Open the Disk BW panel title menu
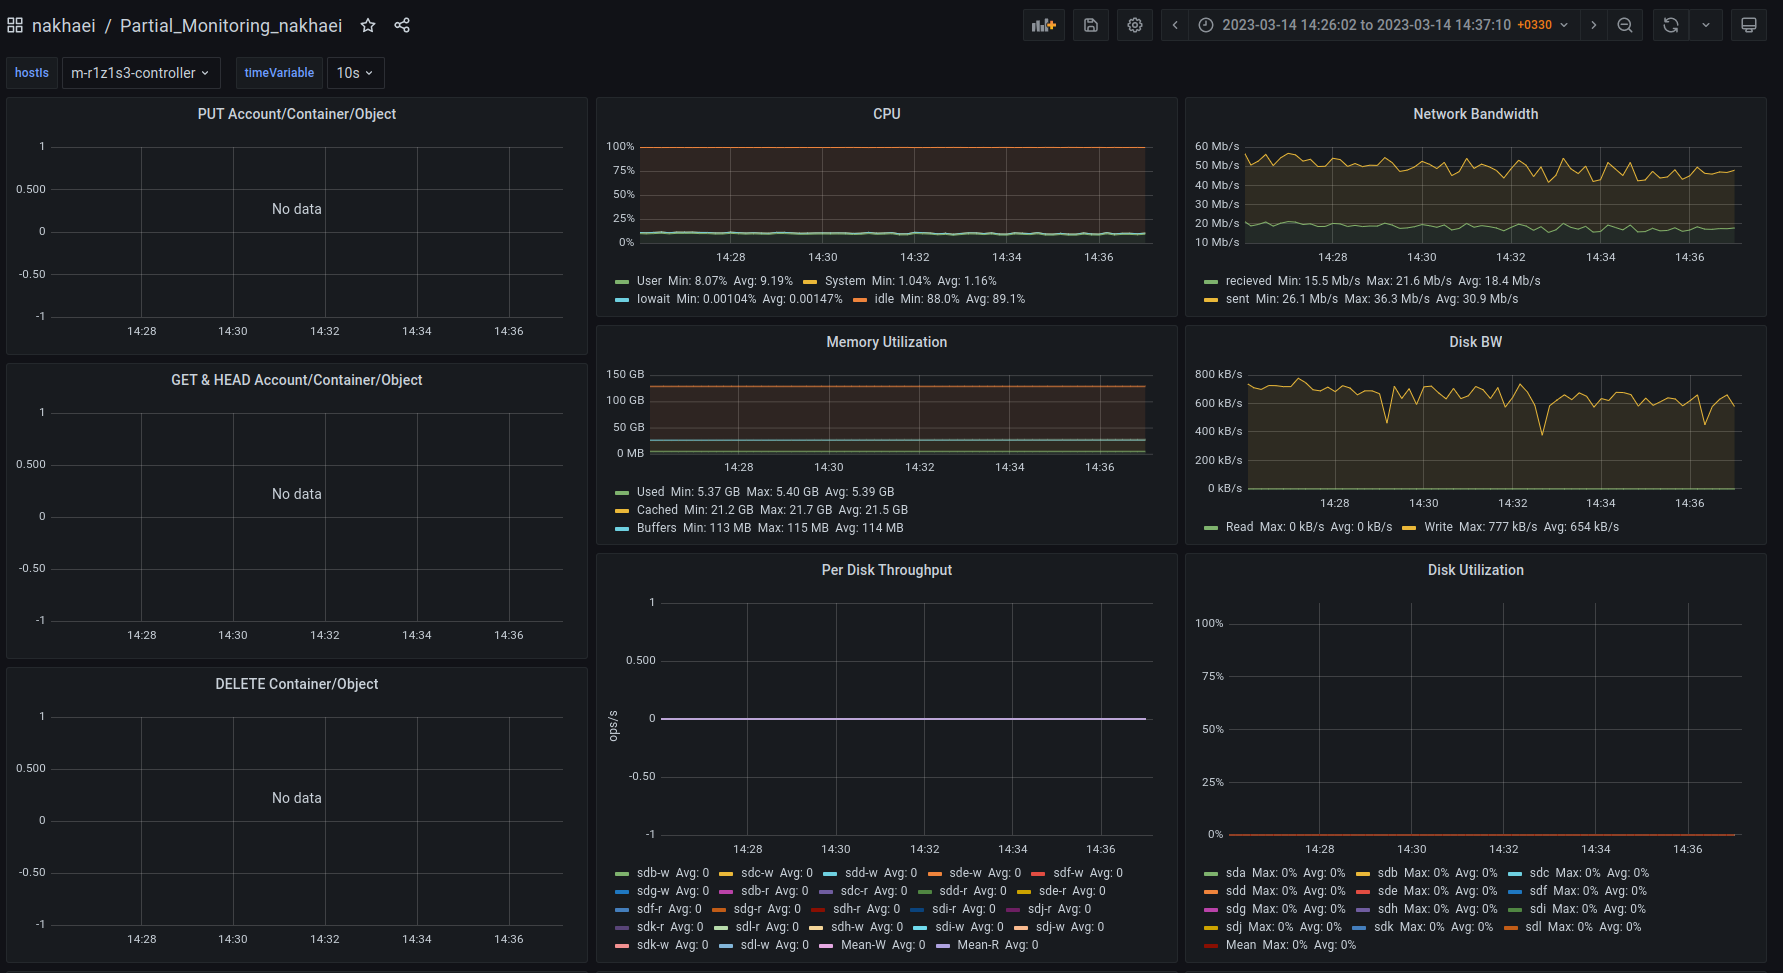This screenshot has width=1783, height=973. point(1475,342)
